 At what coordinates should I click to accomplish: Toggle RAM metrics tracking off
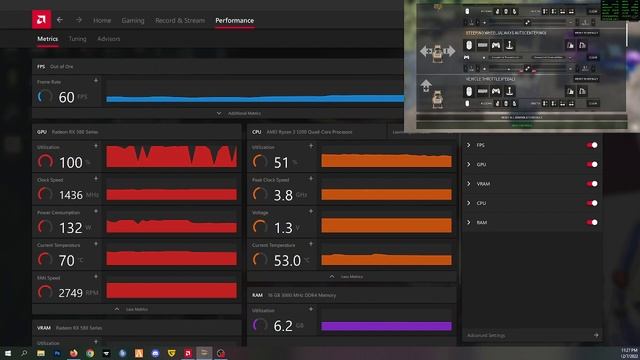592,222
